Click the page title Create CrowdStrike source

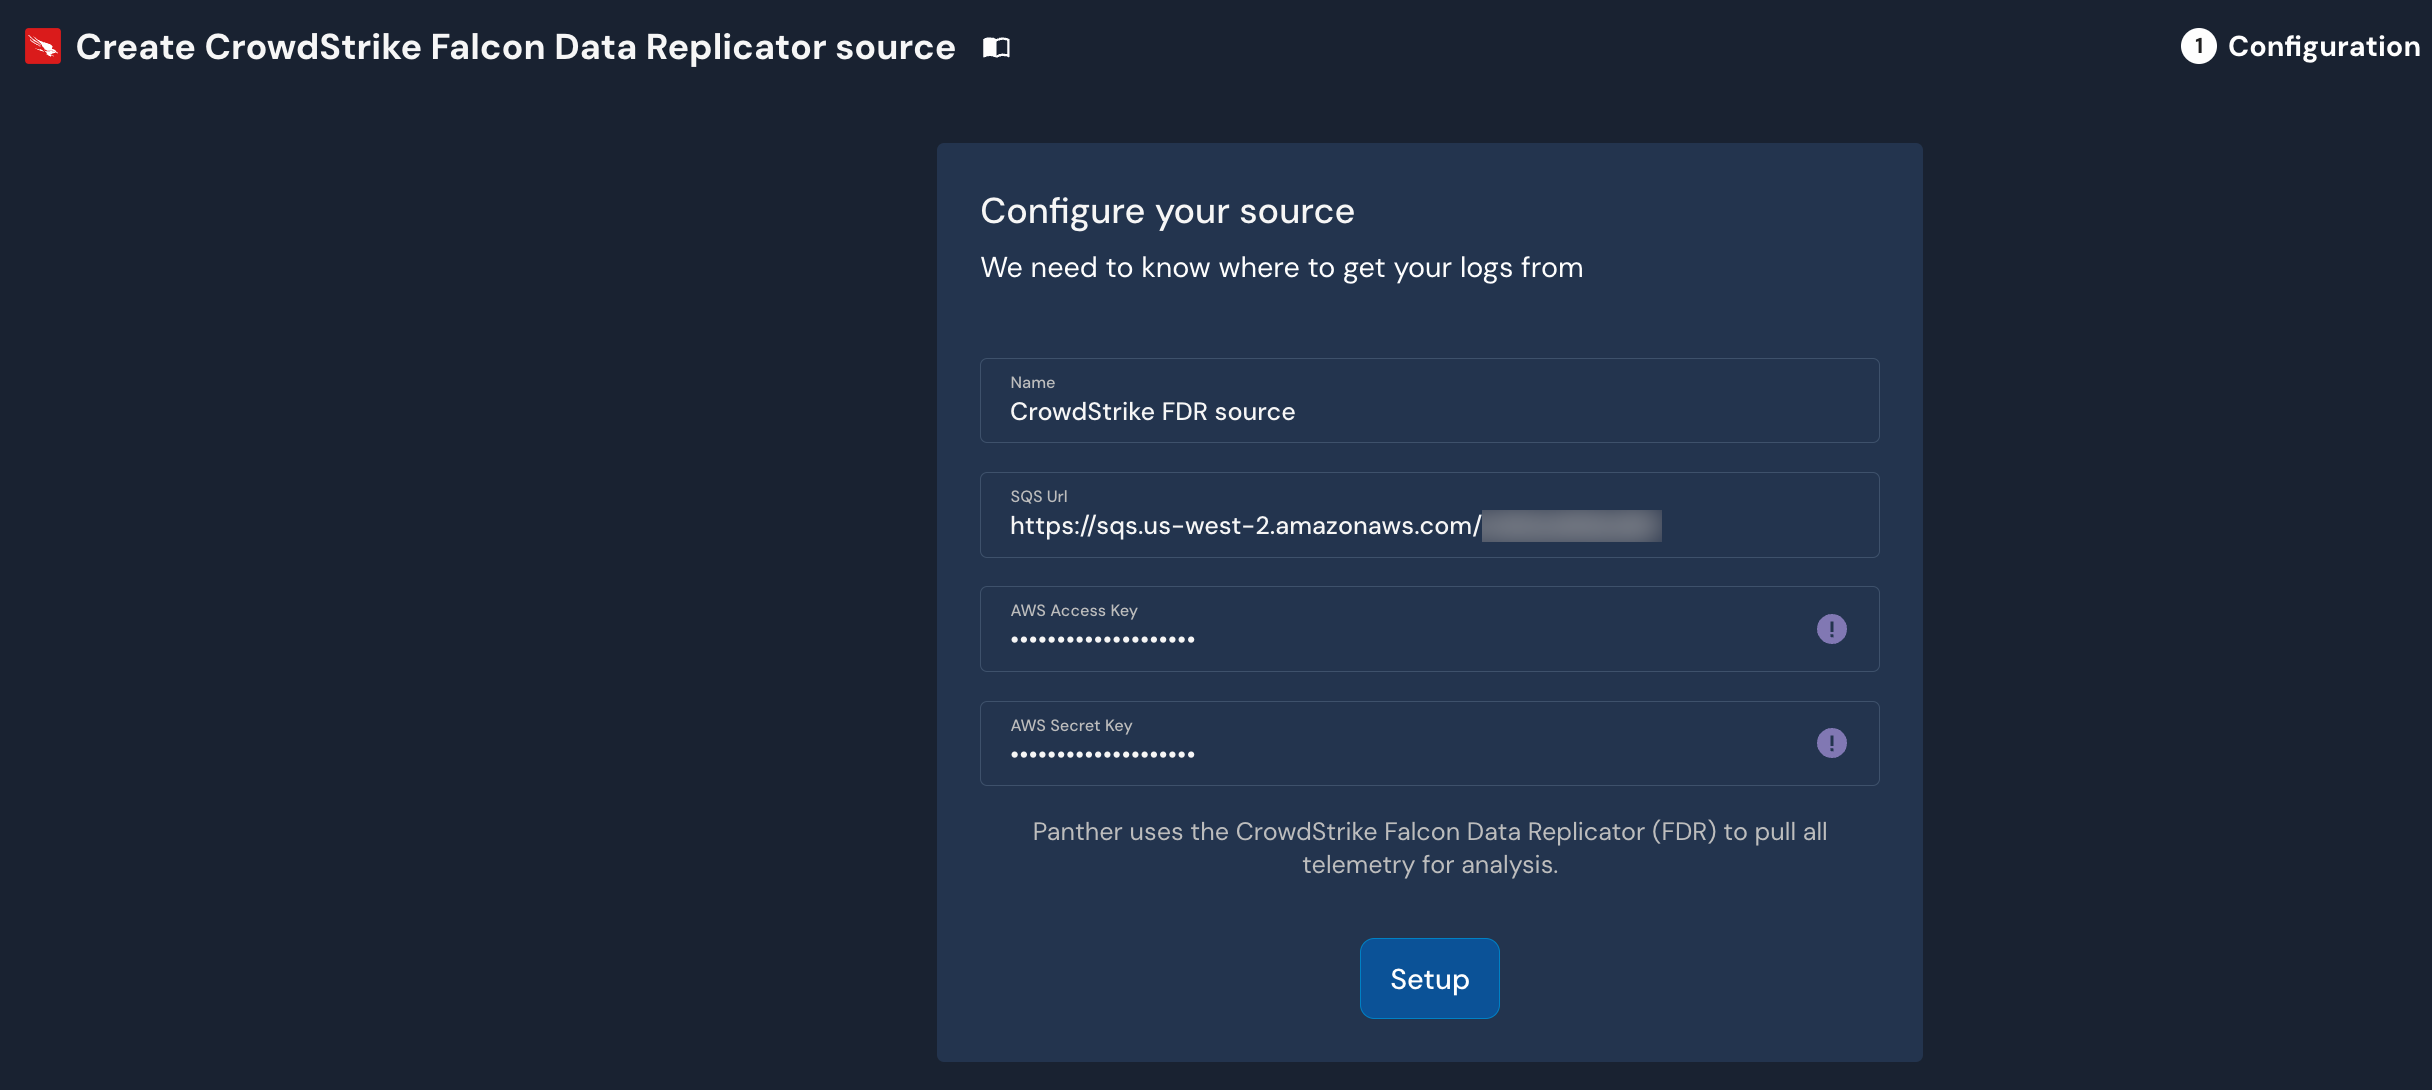pos(514,46)
